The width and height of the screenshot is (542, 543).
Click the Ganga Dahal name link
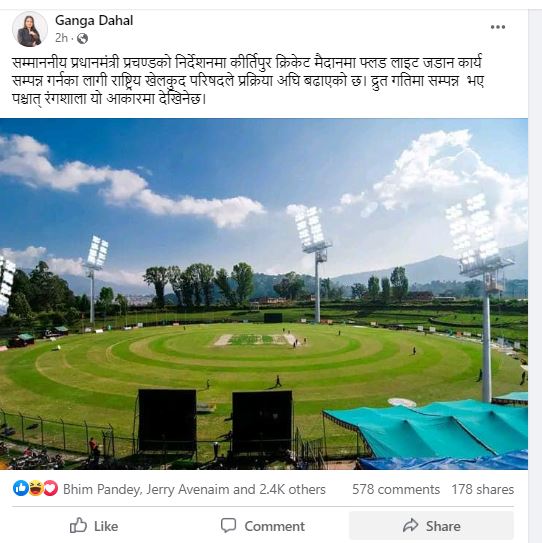(x=94, y=20)
